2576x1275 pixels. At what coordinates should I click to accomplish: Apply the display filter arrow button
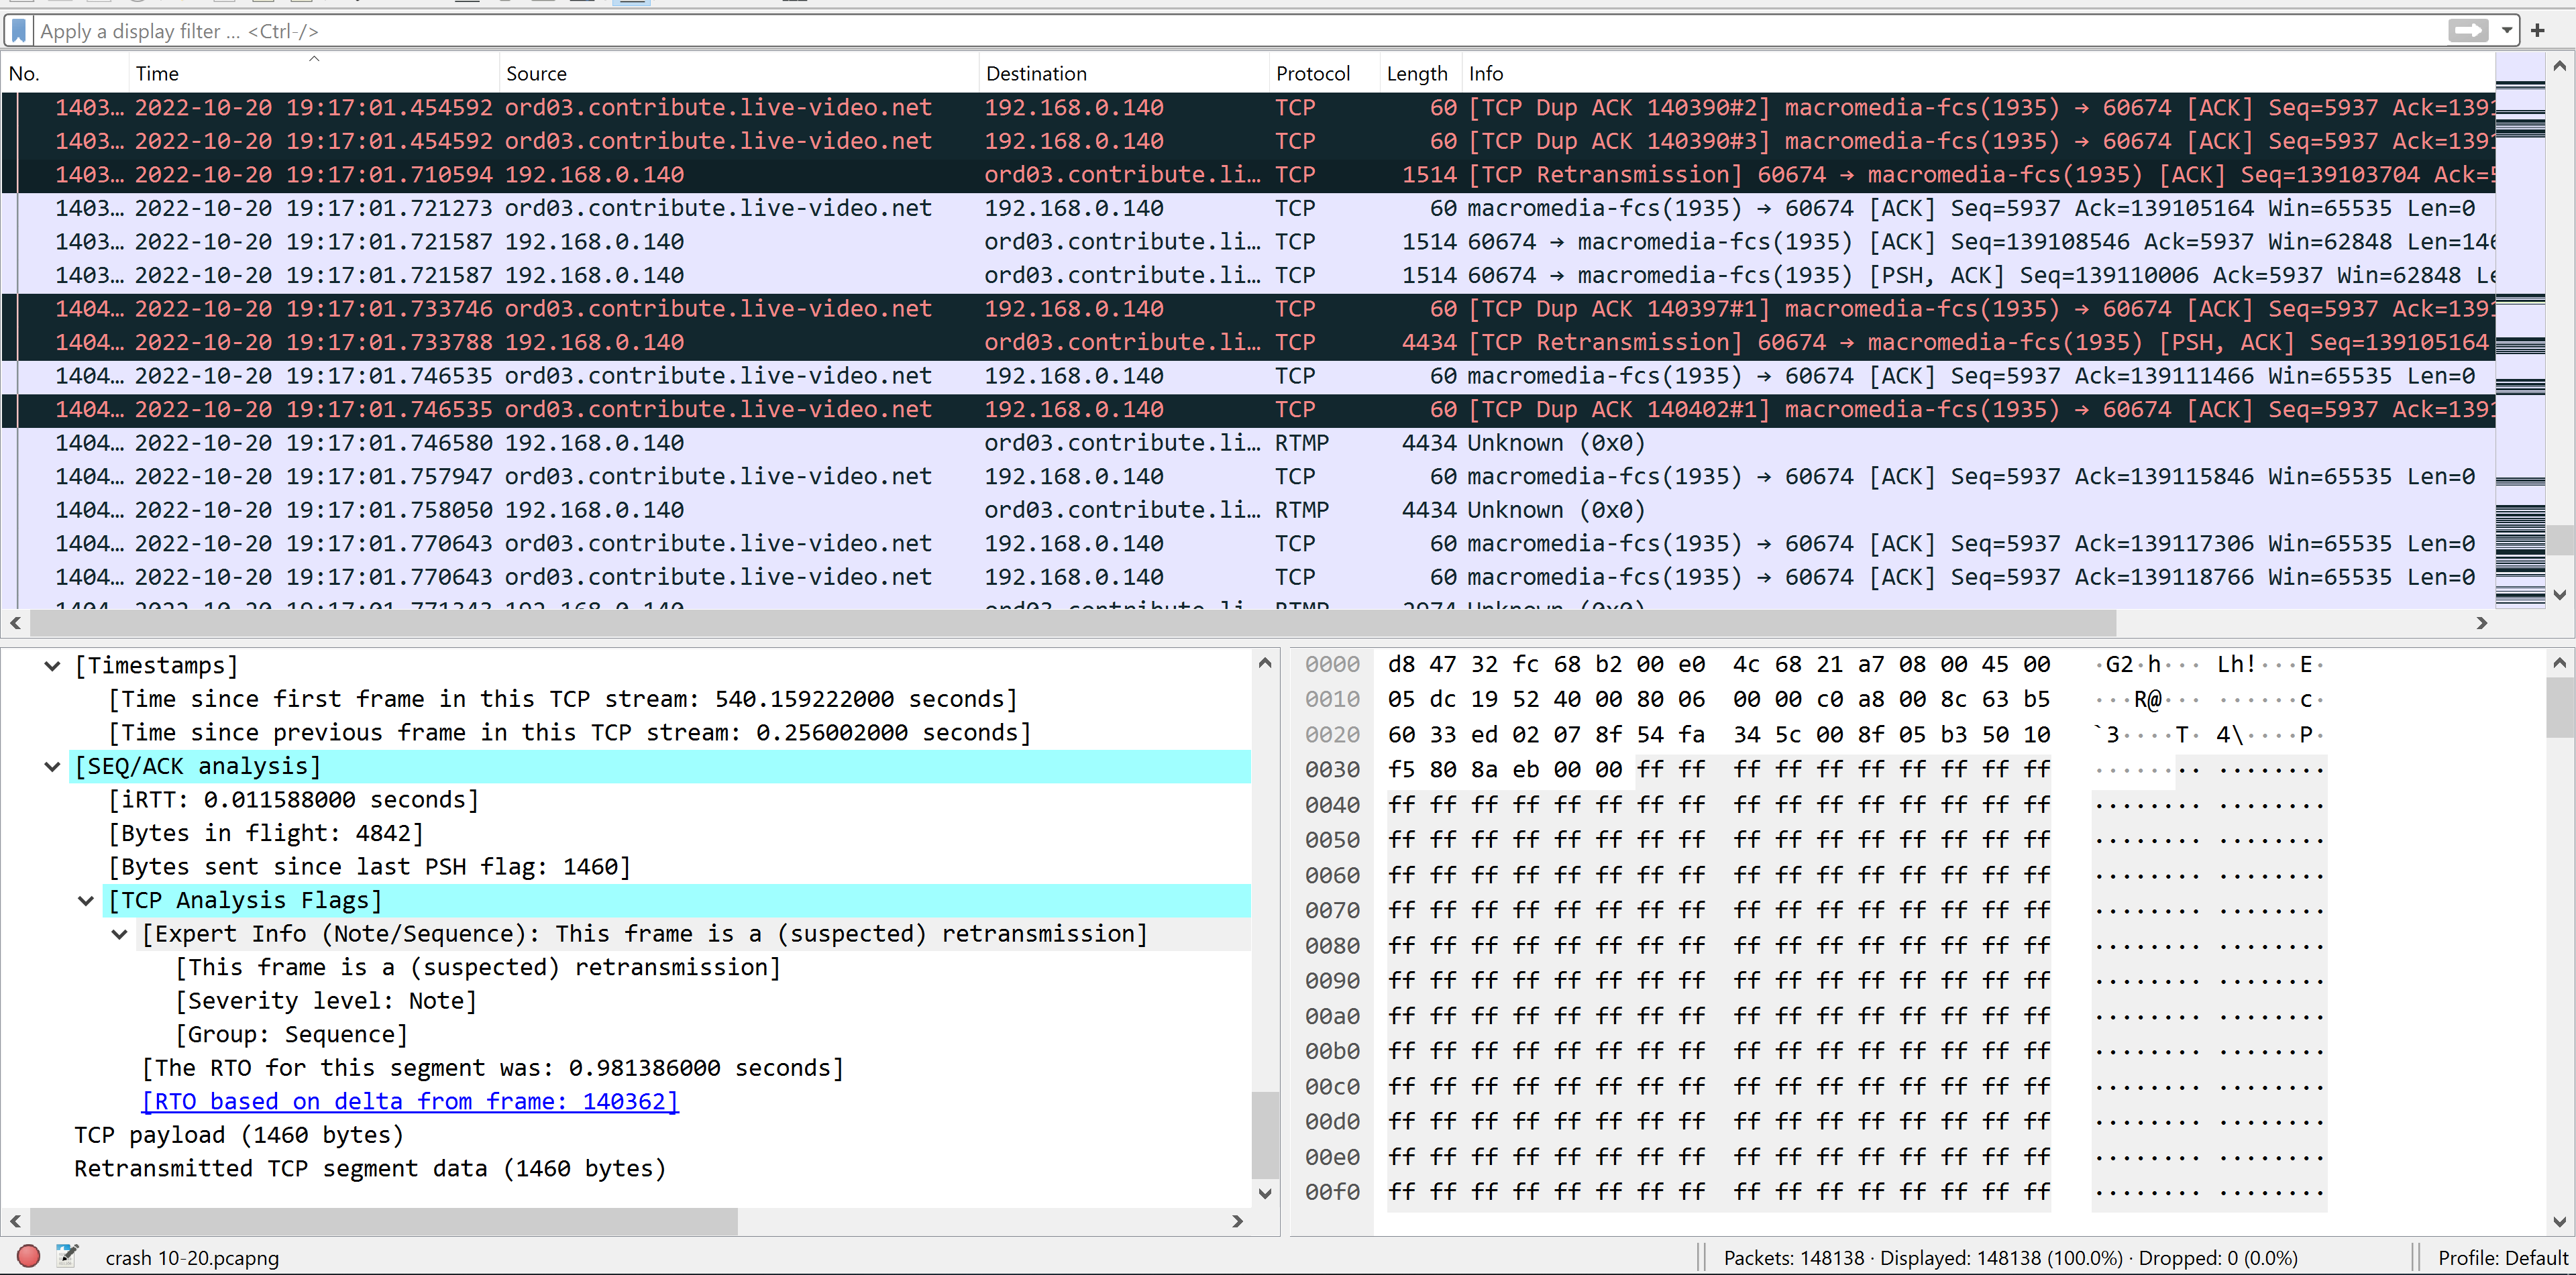point(2468,31)
